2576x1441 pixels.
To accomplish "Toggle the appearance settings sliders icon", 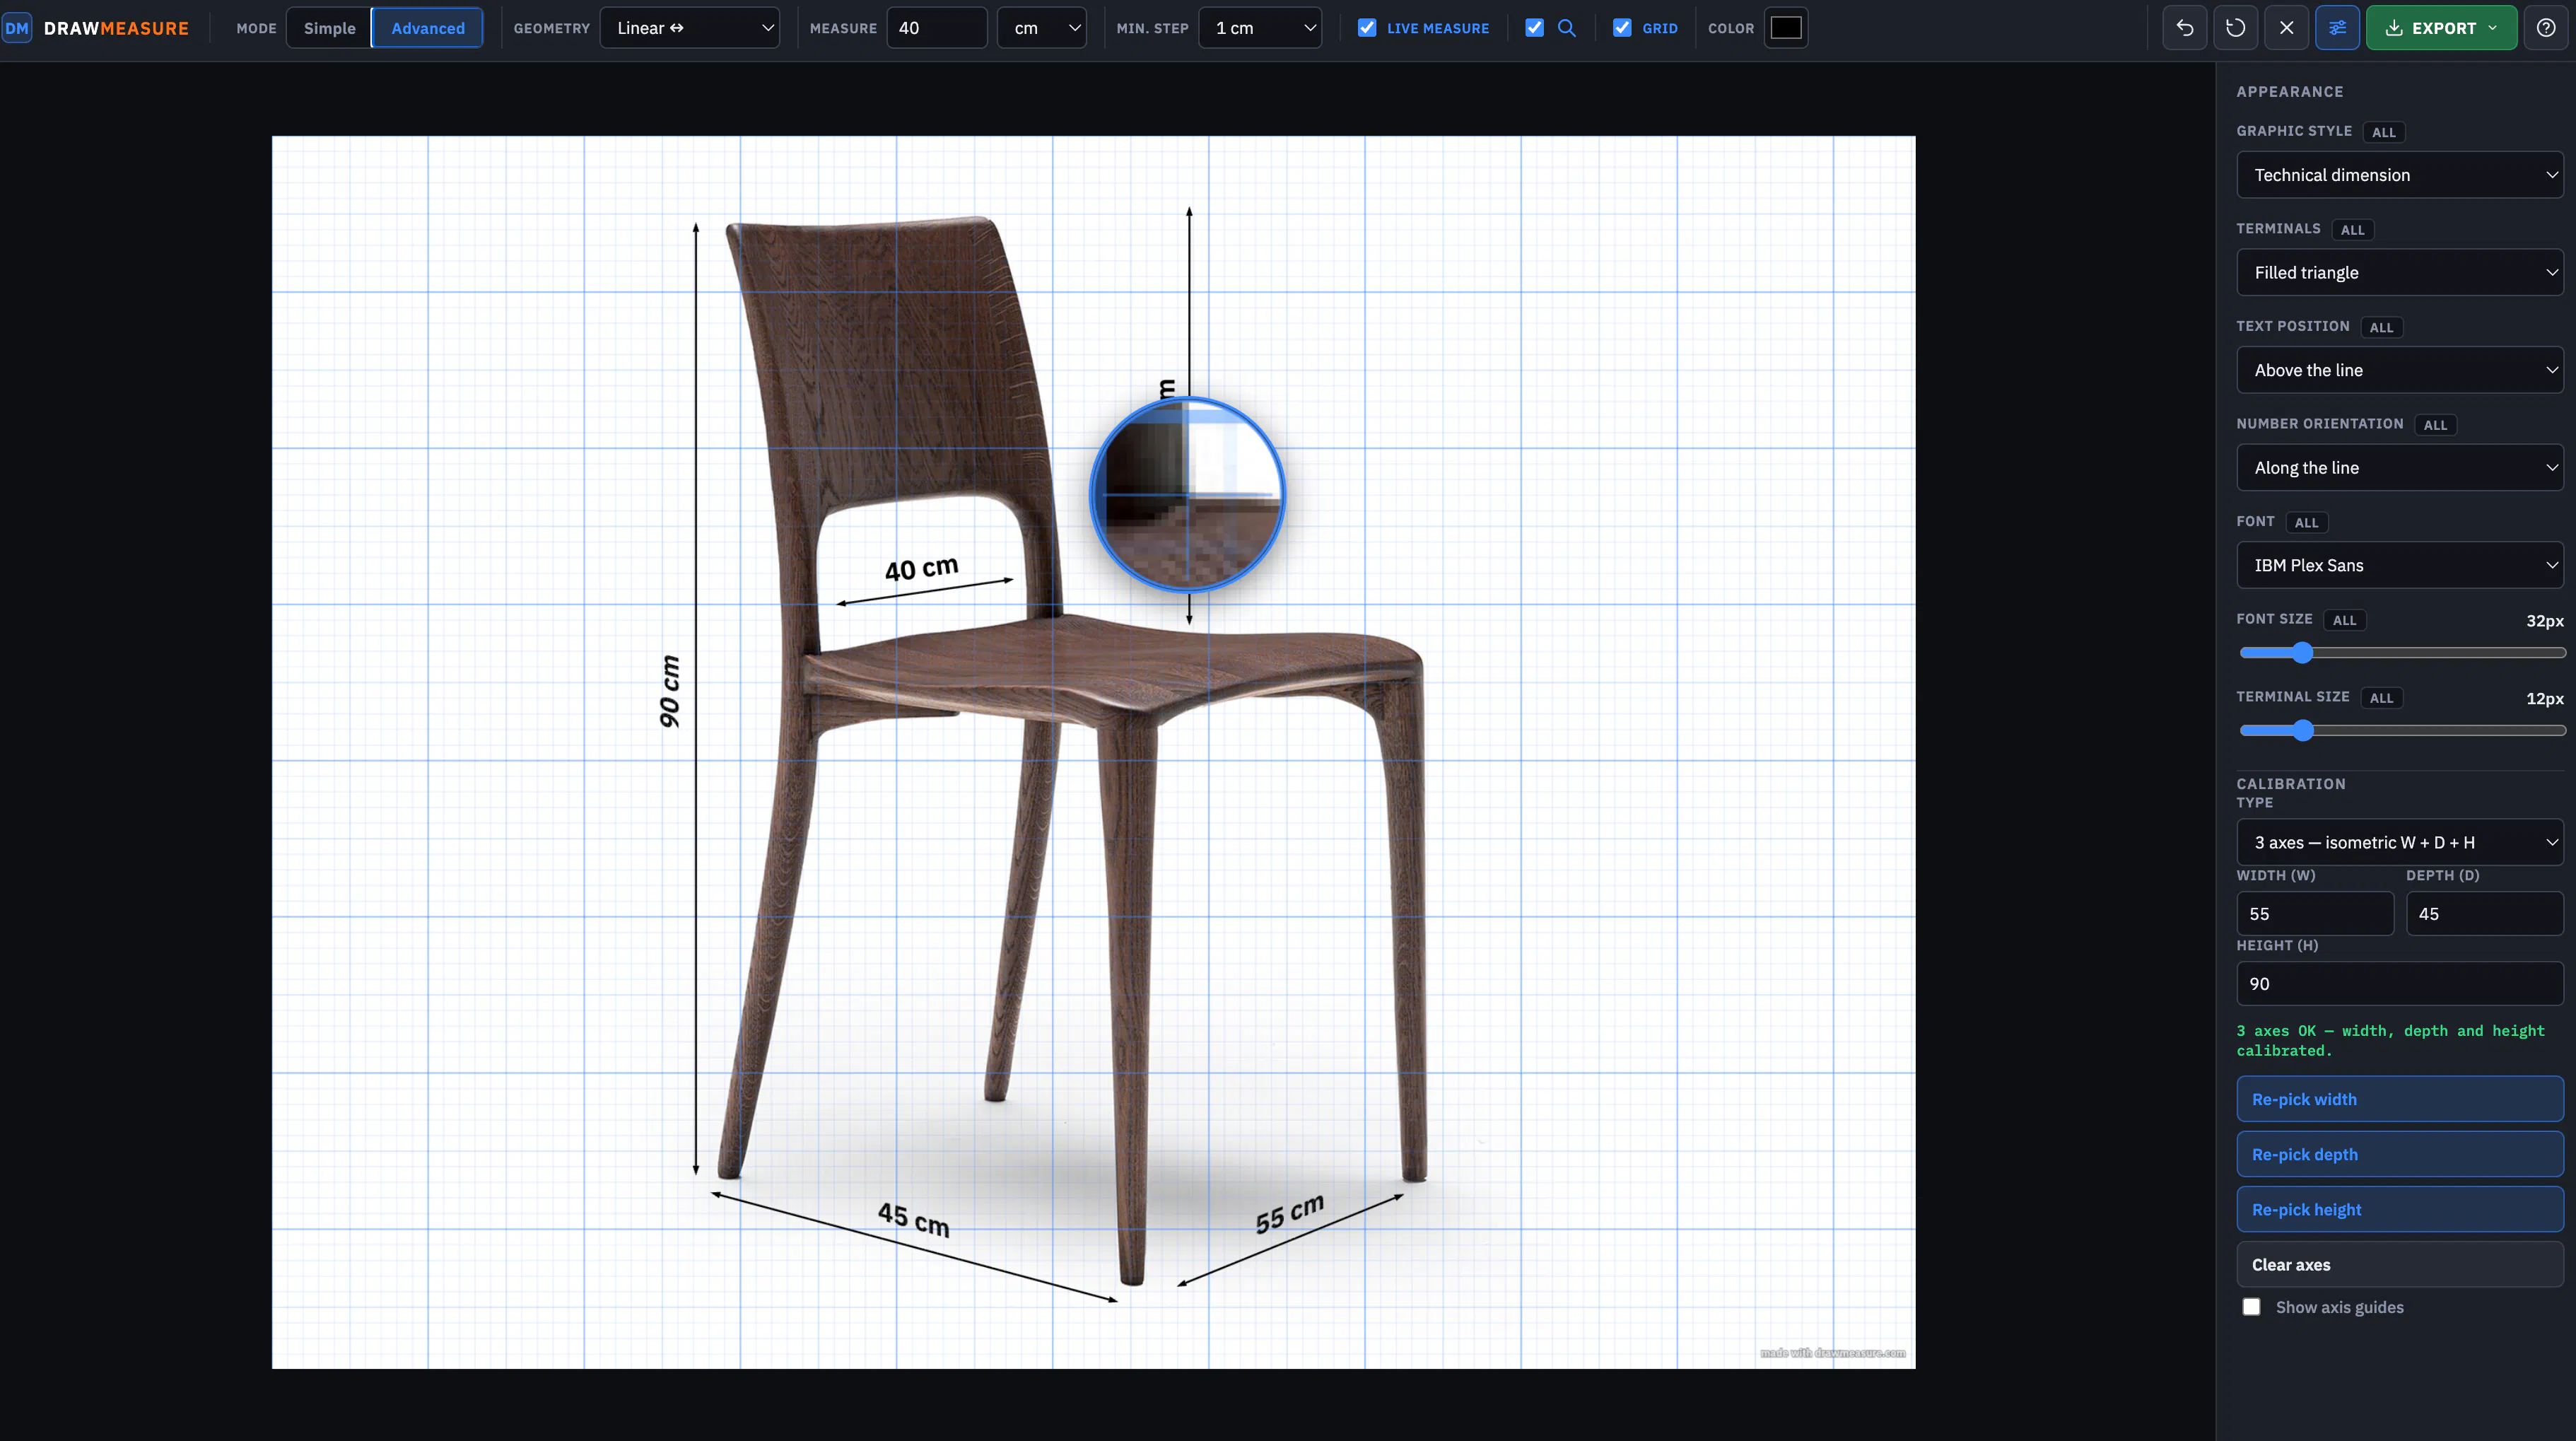I will [2337, 28].
